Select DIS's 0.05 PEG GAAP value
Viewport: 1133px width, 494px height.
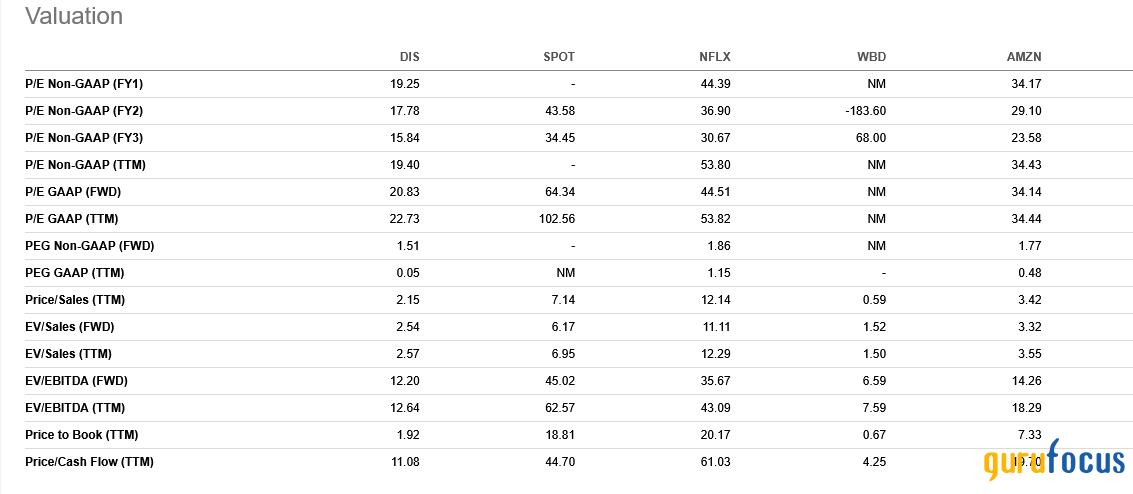tap(405, 273)
